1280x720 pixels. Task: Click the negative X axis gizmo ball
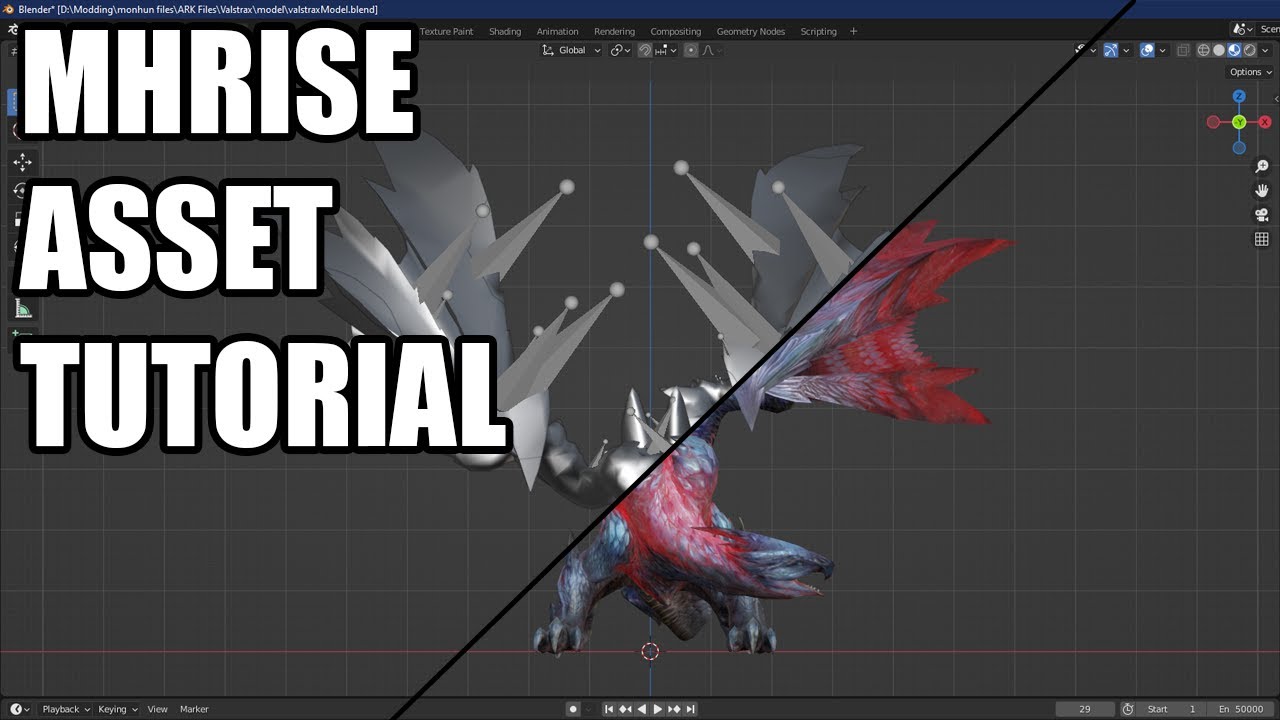(x=1213, y=122)
